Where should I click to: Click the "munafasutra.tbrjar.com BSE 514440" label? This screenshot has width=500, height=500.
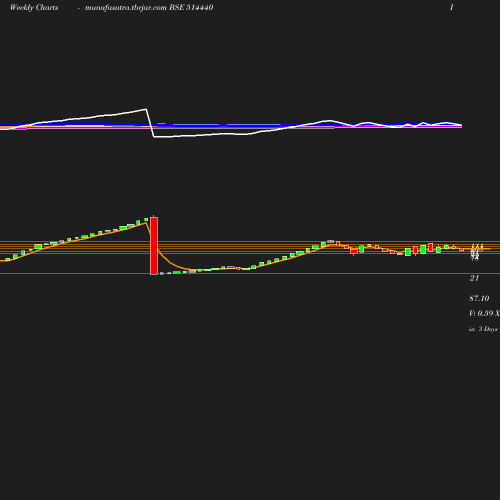tap(149, 7)
